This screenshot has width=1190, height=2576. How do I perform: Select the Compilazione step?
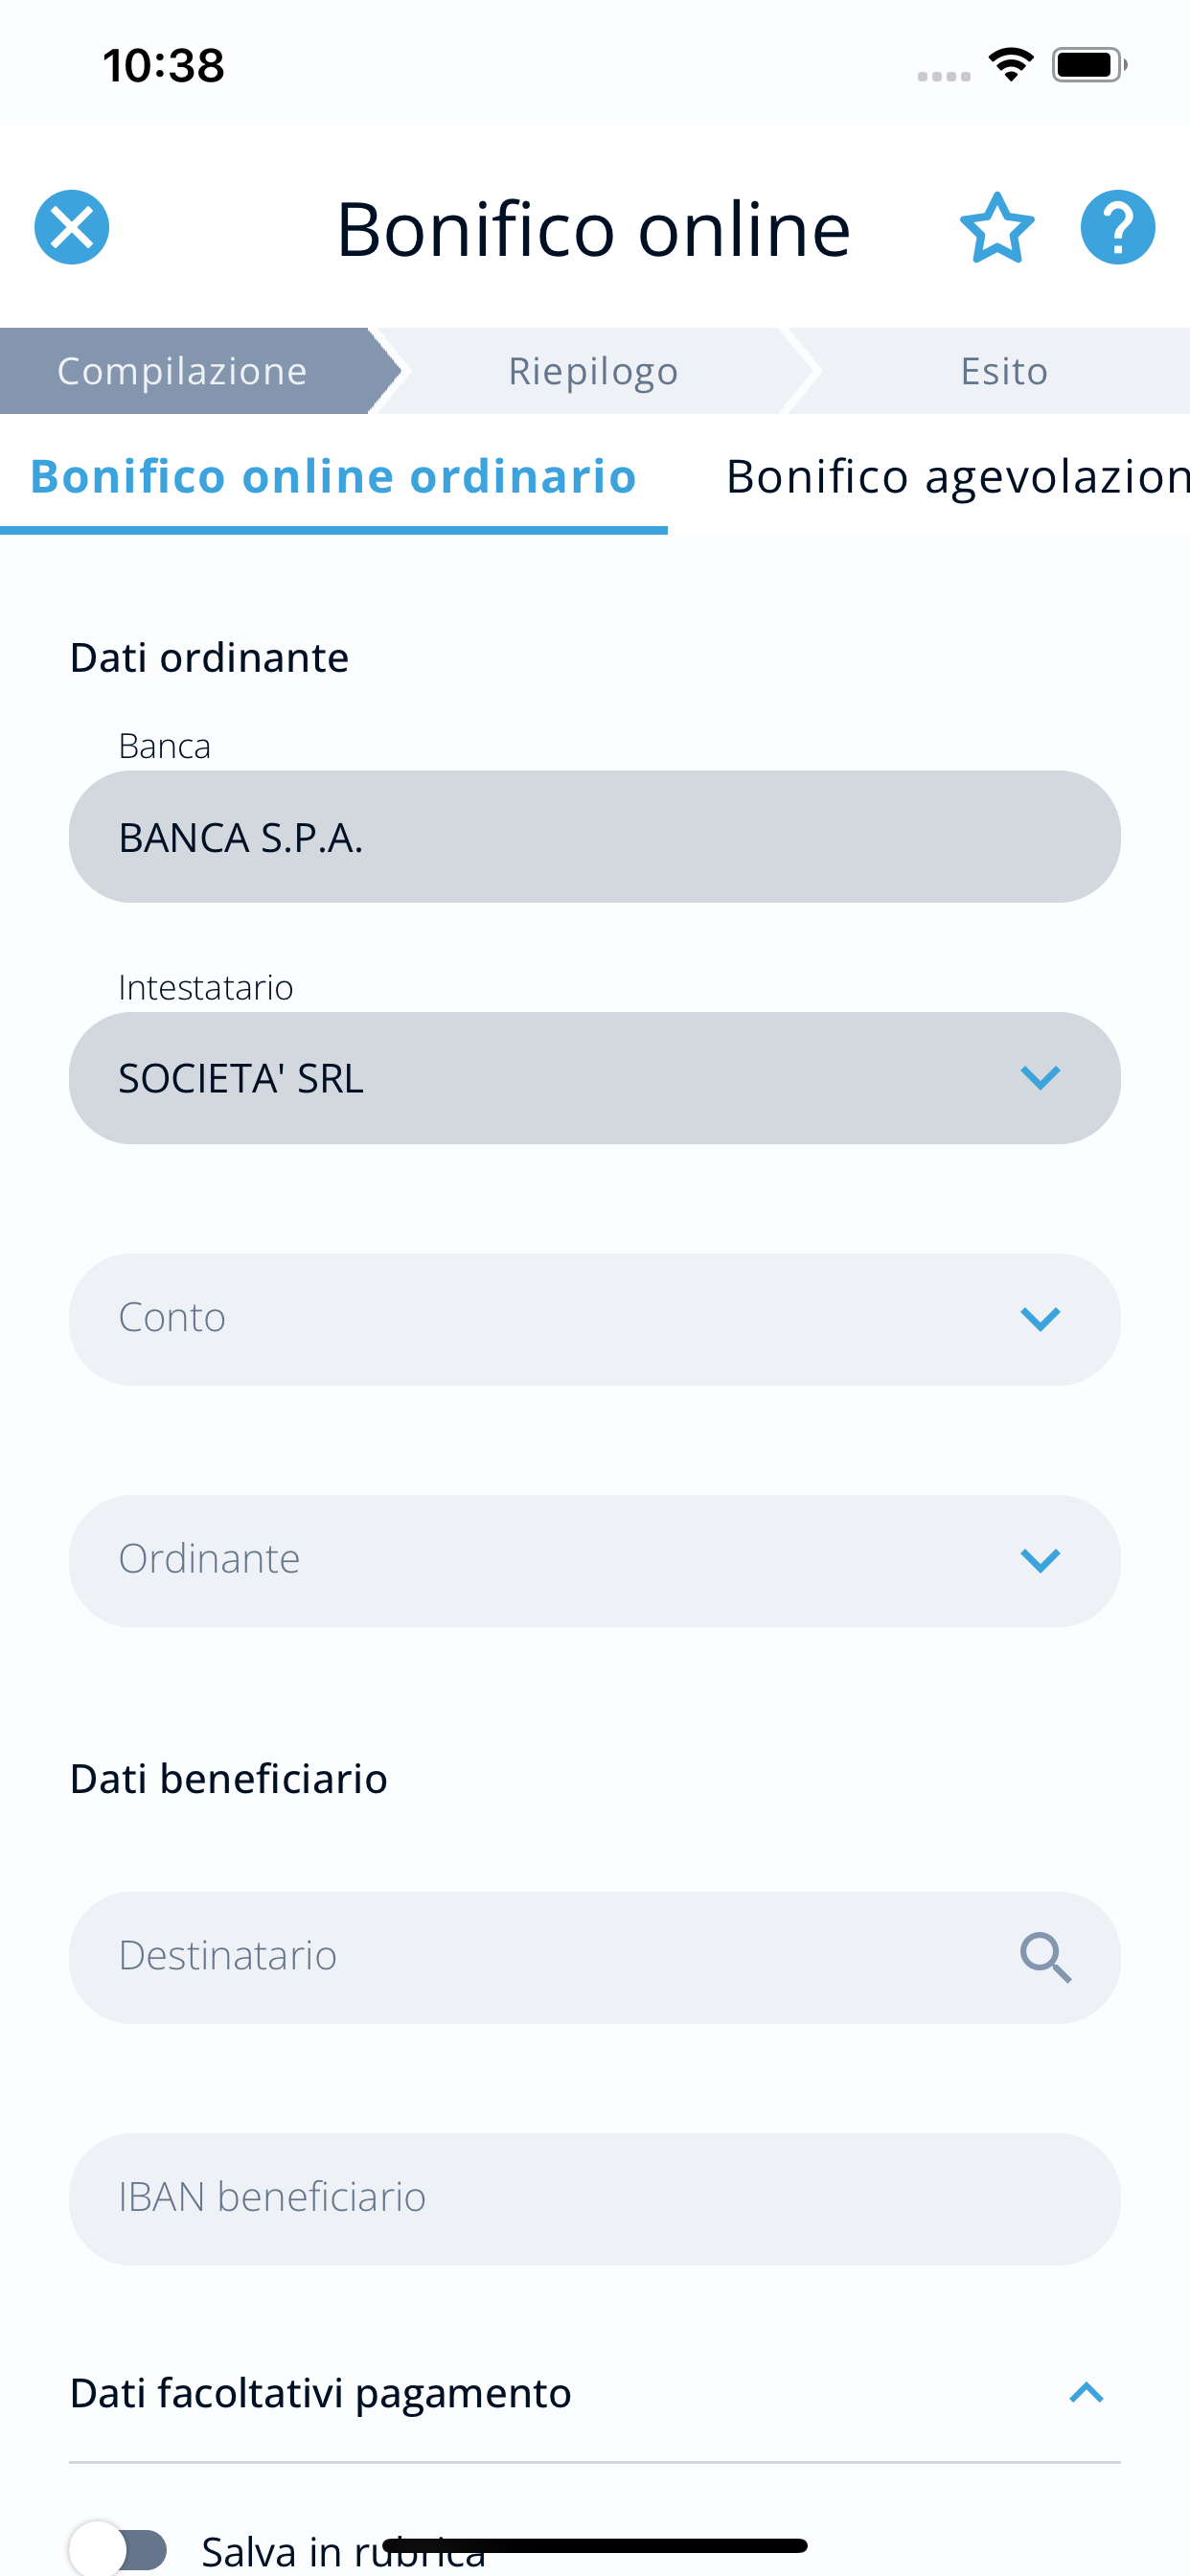183,371
